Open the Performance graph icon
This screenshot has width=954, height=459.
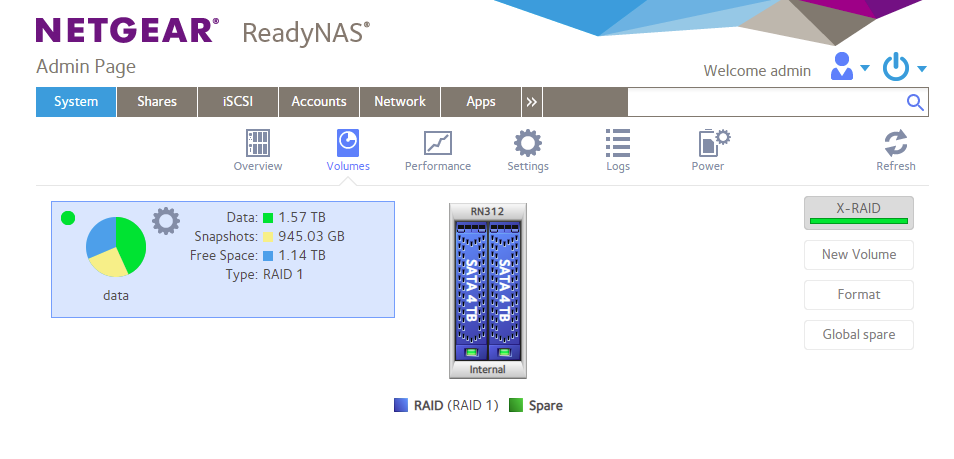click(438, 144)
